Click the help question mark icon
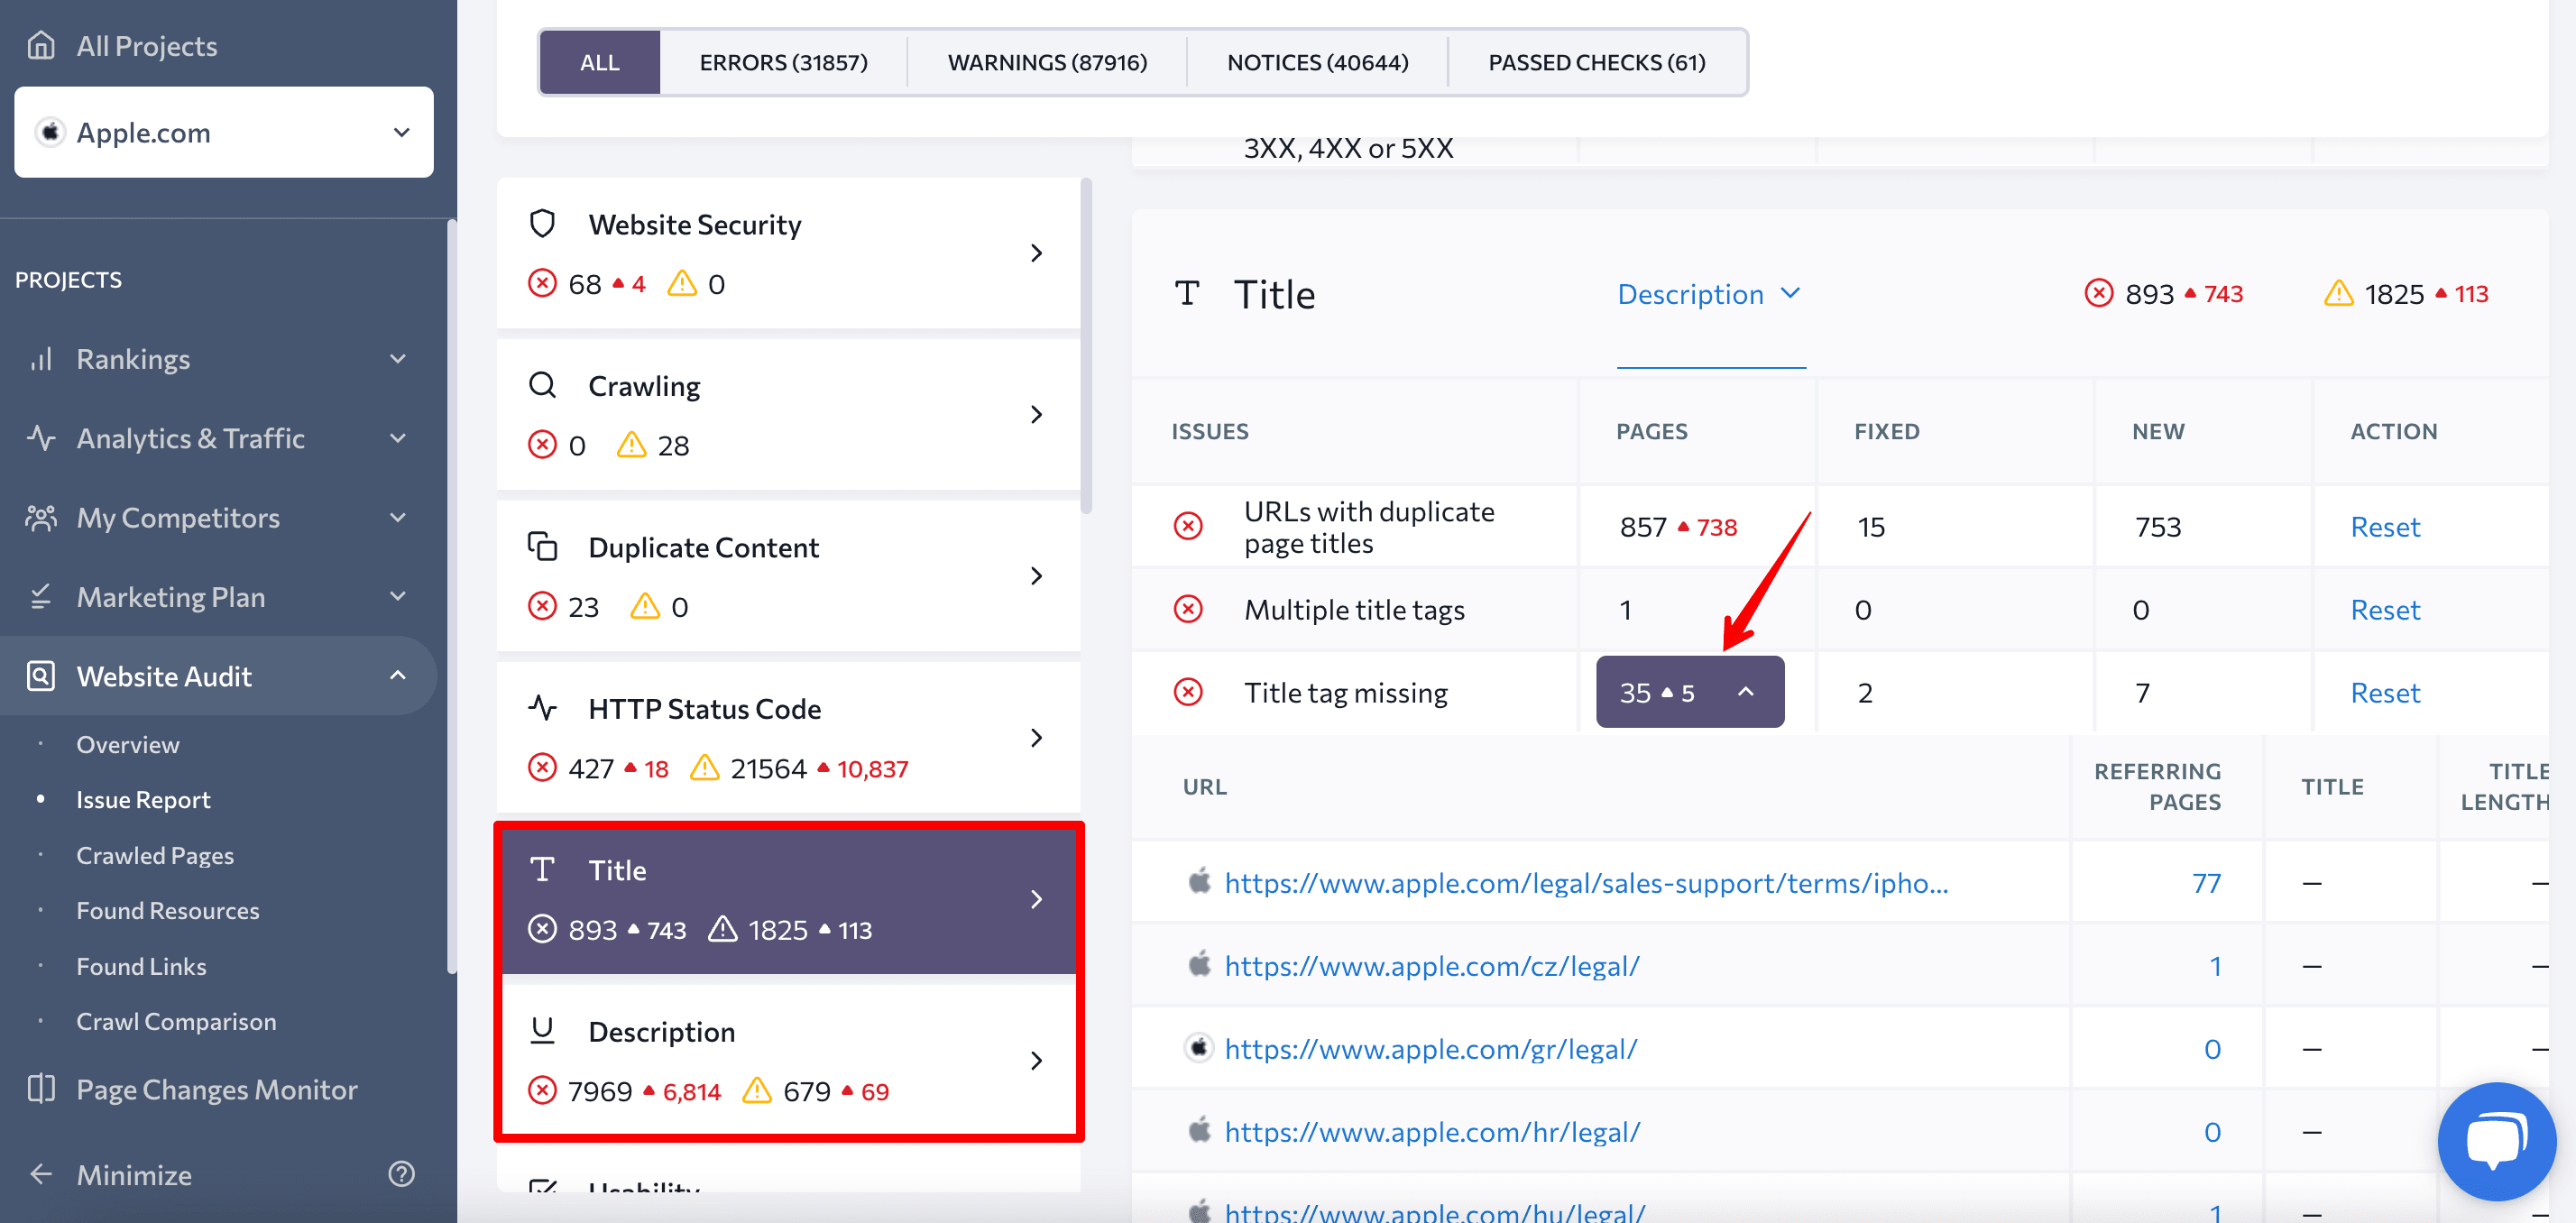 click(401, 1174)
